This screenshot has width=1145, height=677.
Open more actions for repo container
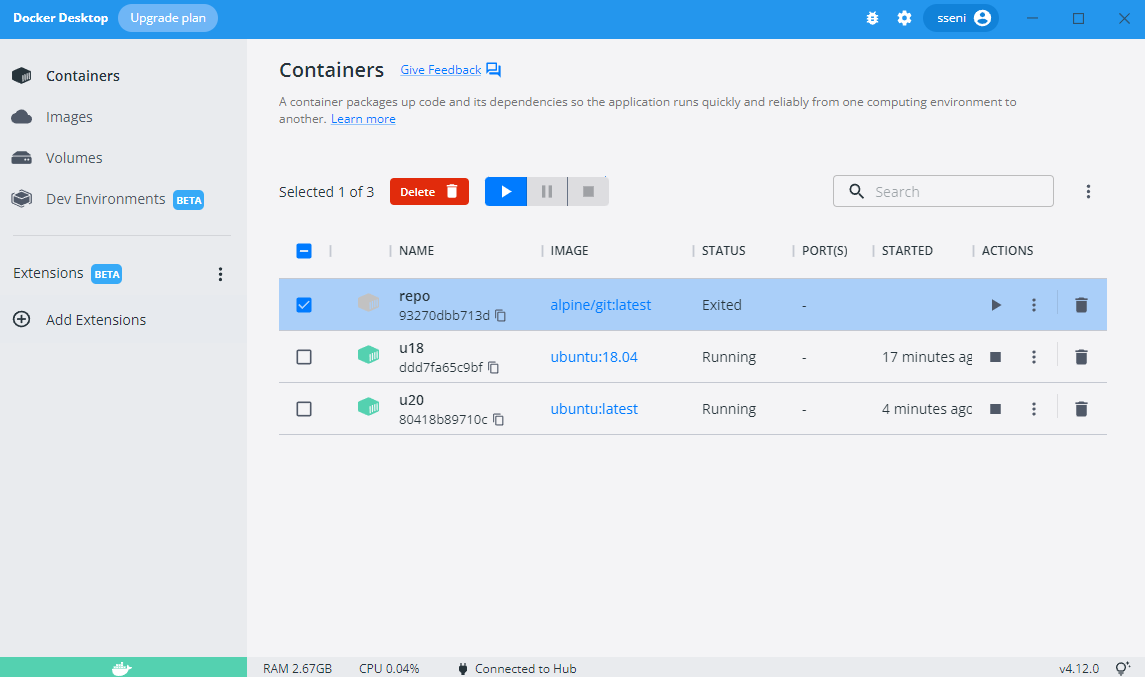(1033, 305)
